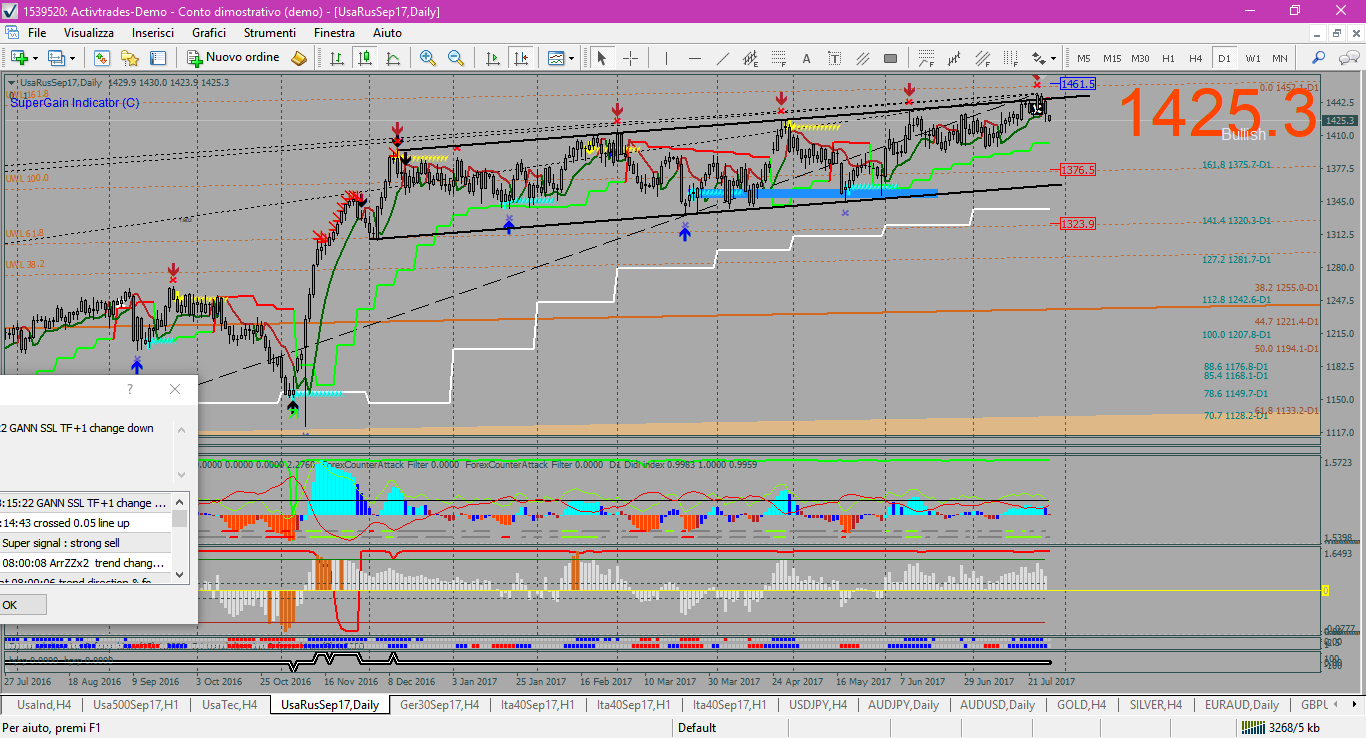Viewport: 1366px width, 738px height.
Task: Toggle chart shift from right edge
Action: [520, 58]
